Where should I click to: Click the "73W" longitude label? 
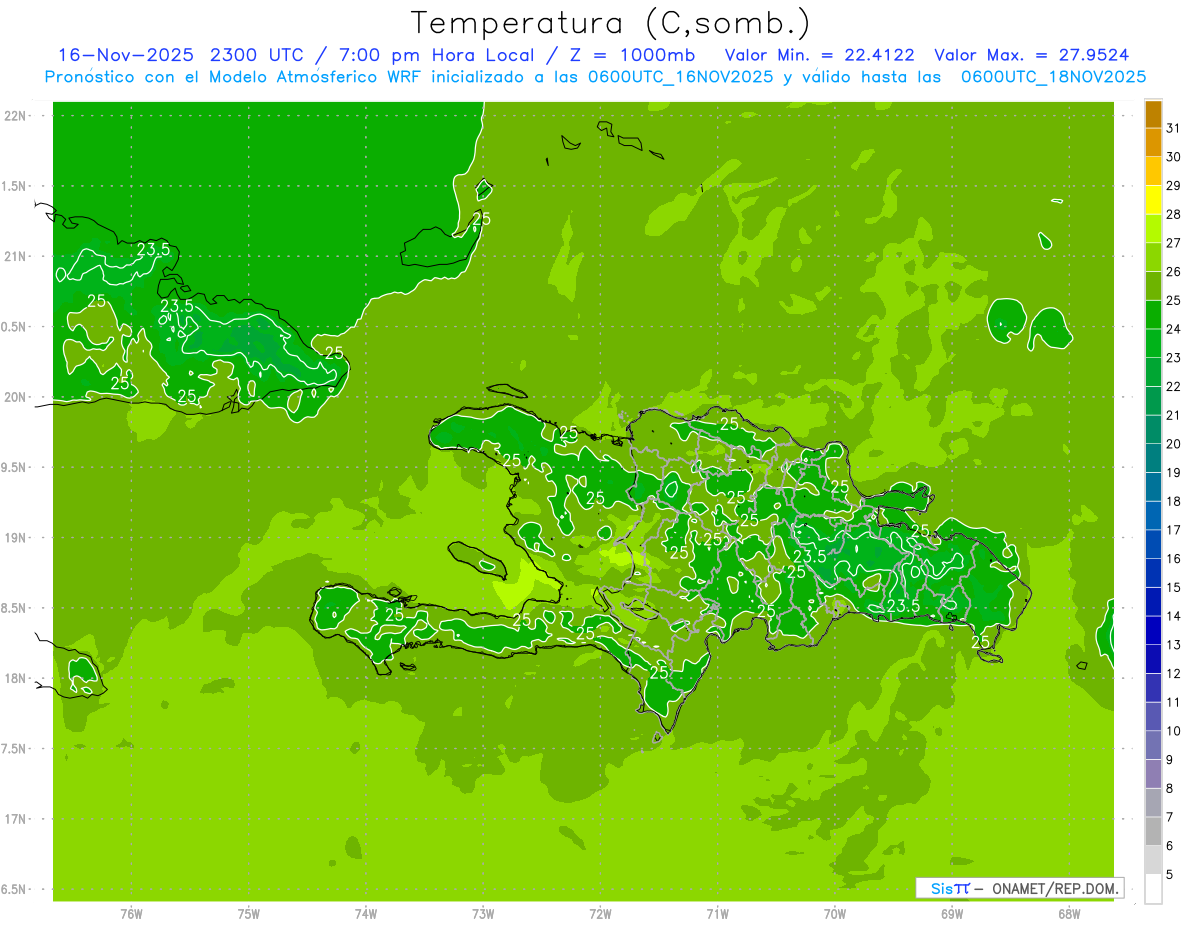(x=482, y=914)
